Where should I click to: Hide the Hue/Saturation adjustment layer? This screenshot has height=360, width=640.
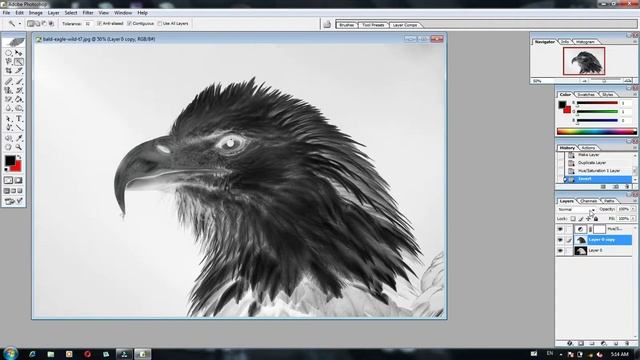pyautogui.click(x=560, y=229)
